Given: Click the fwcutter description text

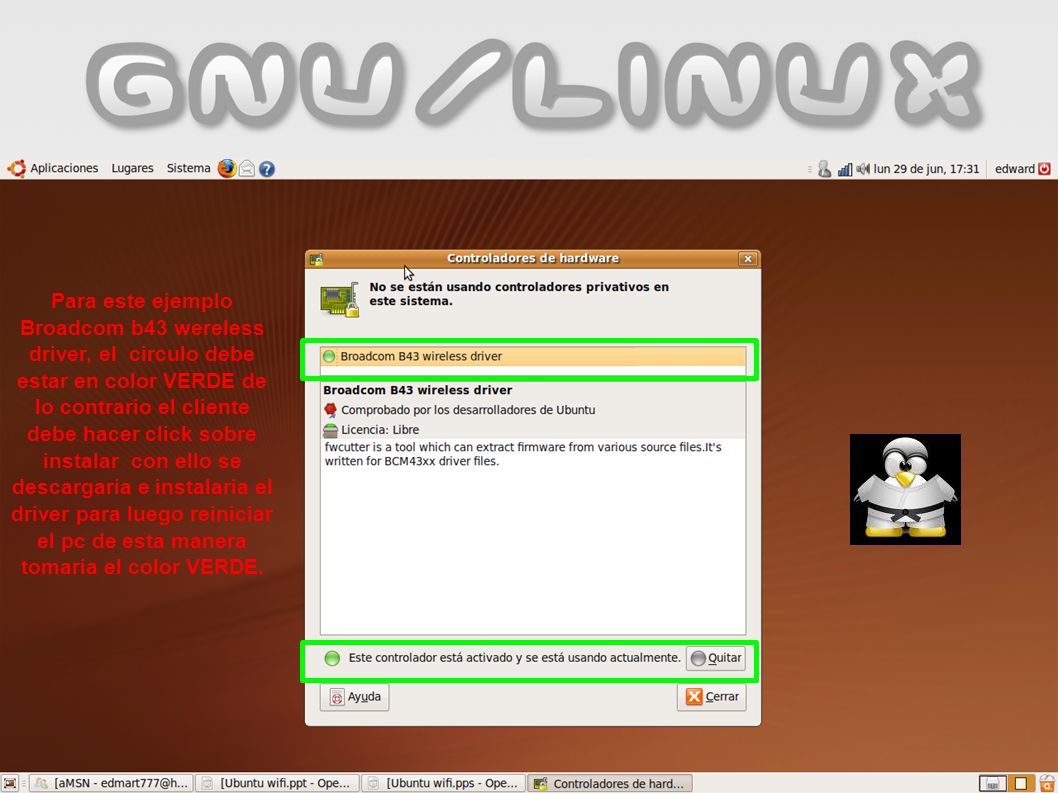Looking at the screenshot, I should click(523, 454).
